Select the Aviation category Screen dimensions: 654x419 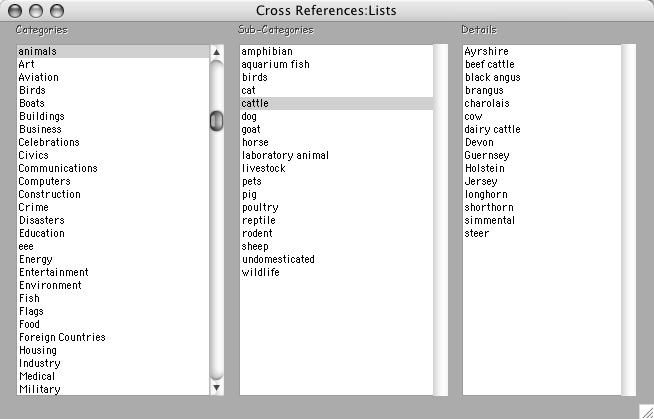[x=39, y=77]
